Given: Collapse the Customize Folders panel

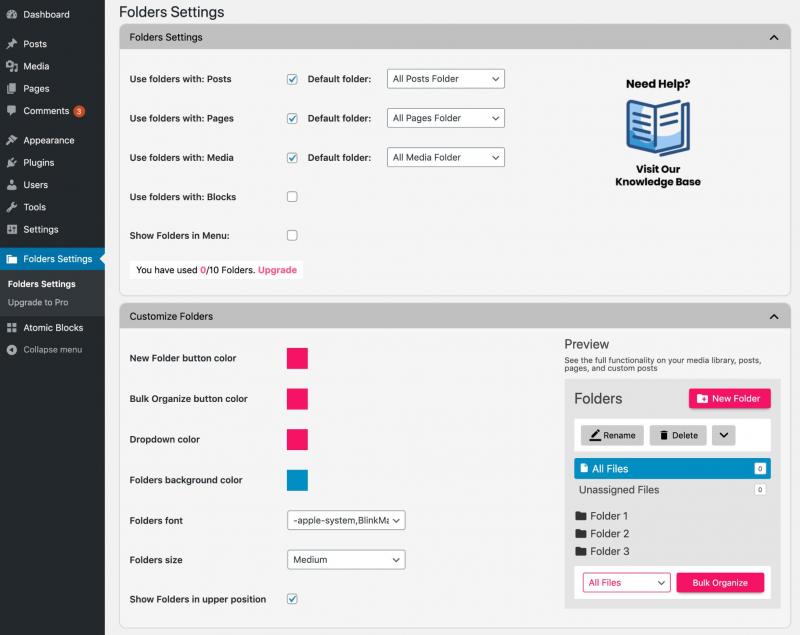Looking at the screenshot, I should coord(773,317).
